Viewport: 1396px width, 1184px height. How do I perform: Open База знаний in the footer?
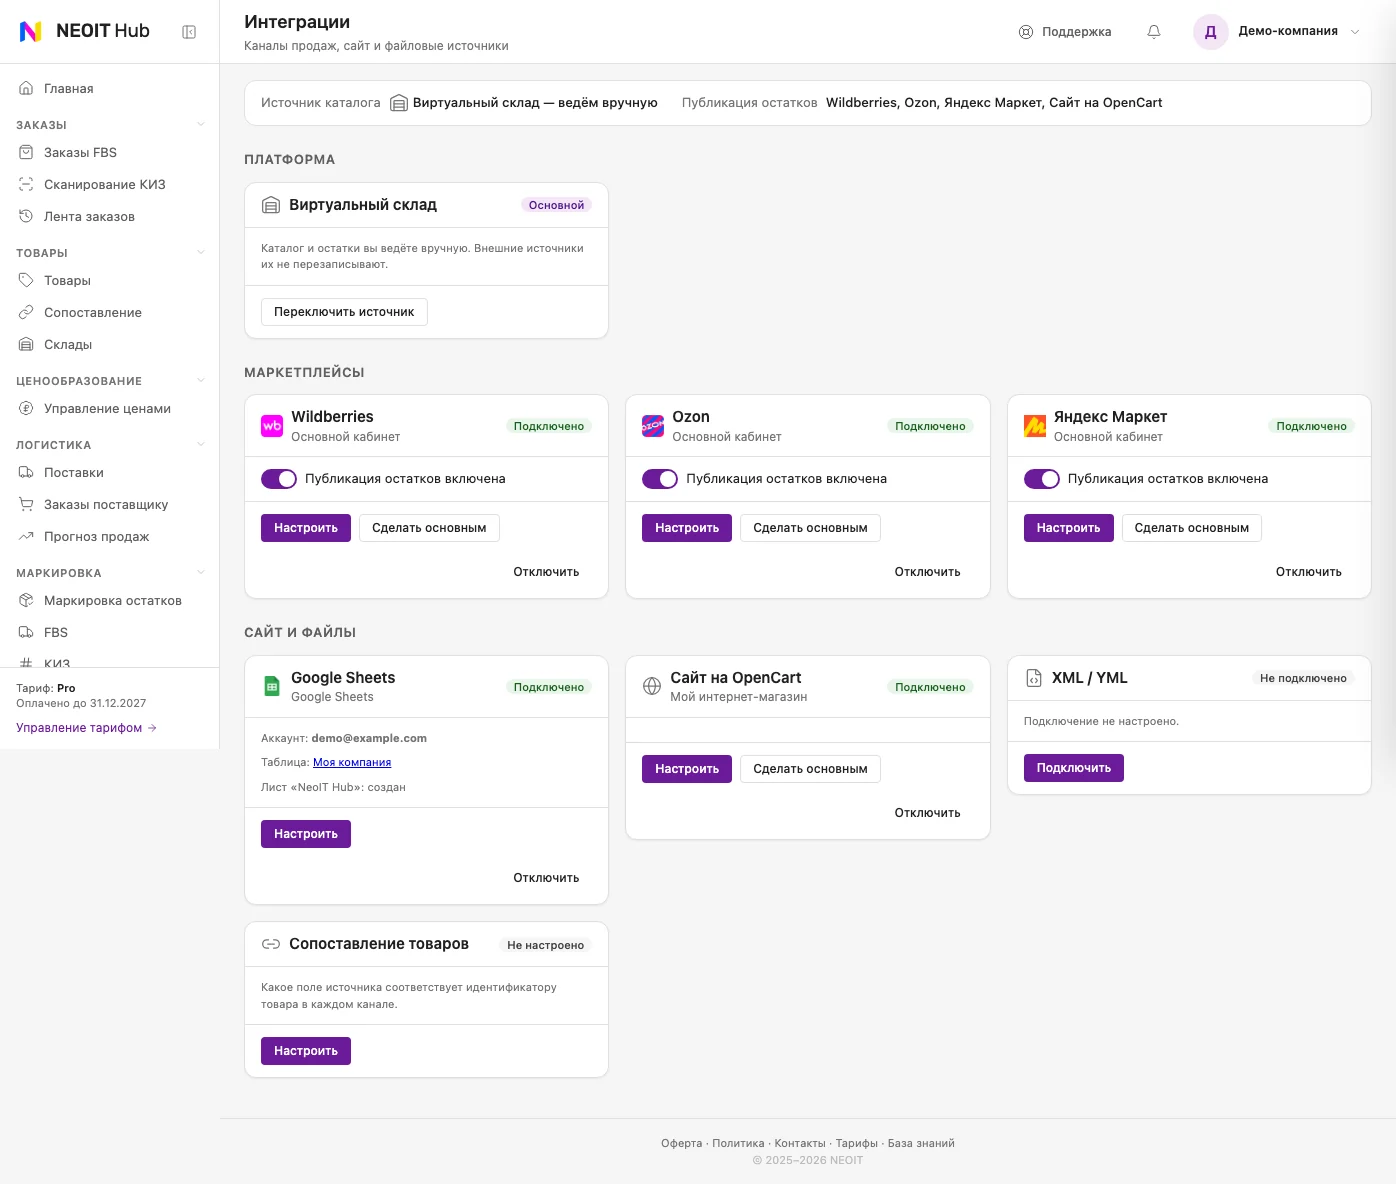click(x=921, y=1143)
